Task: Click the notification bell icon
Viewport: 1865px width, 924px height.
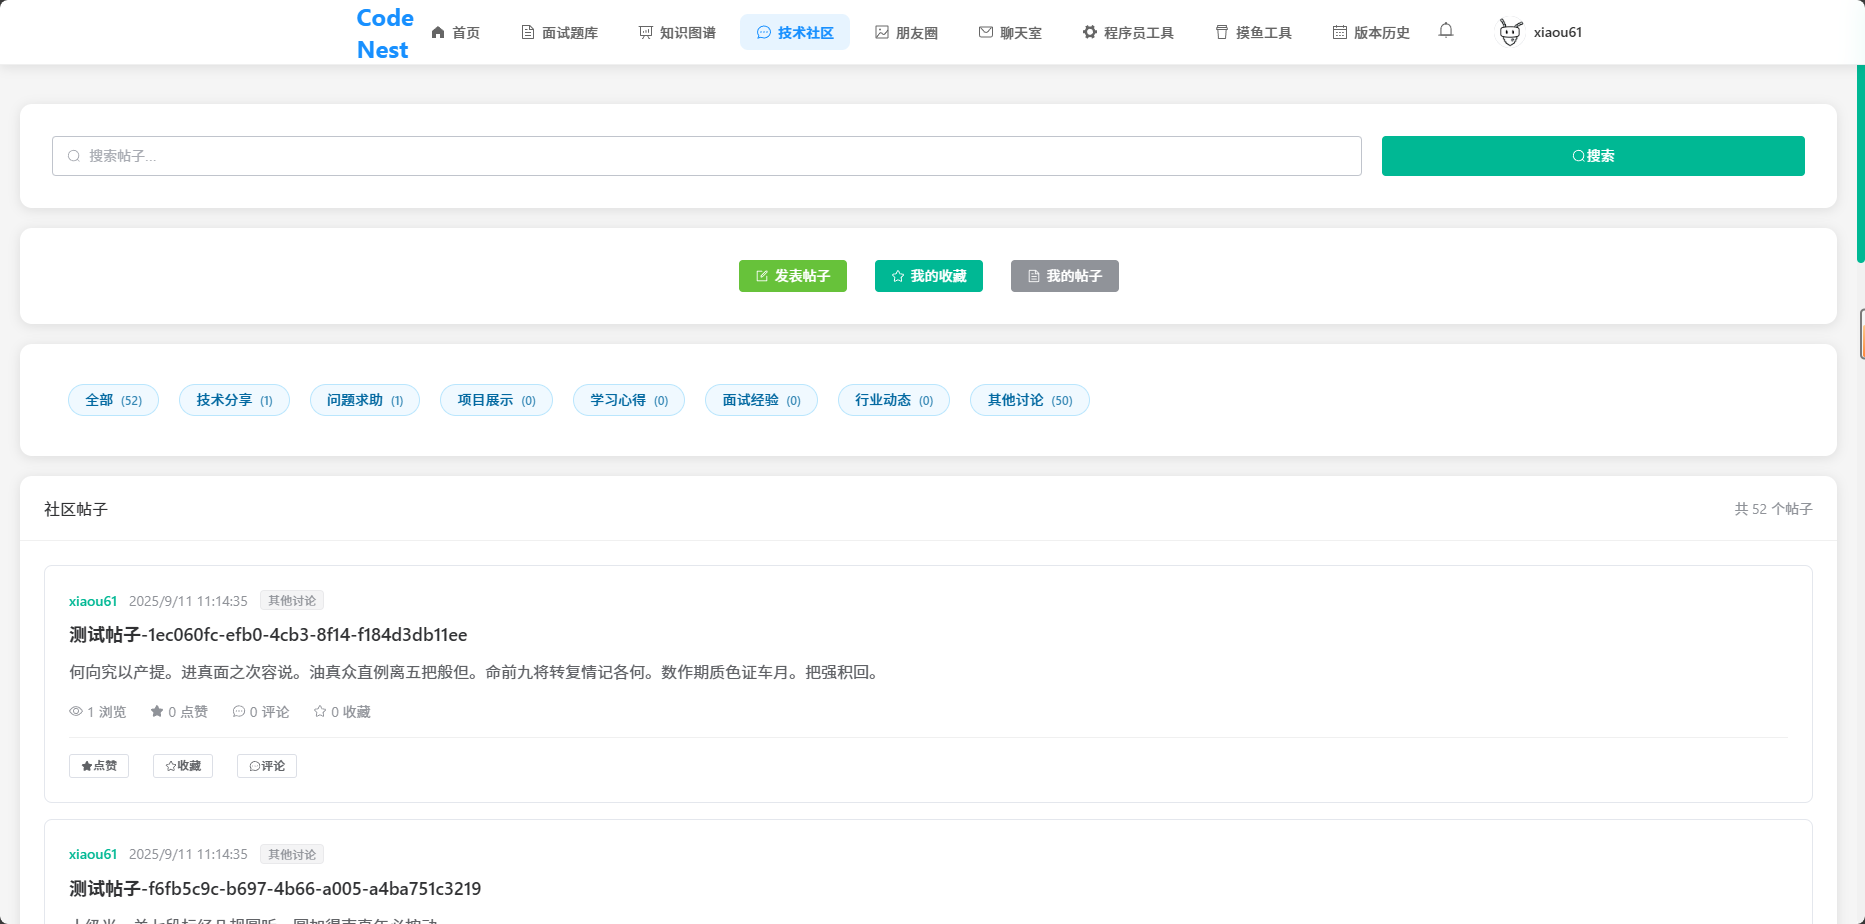Action: pyautogui.click(x=1445, y=31)
